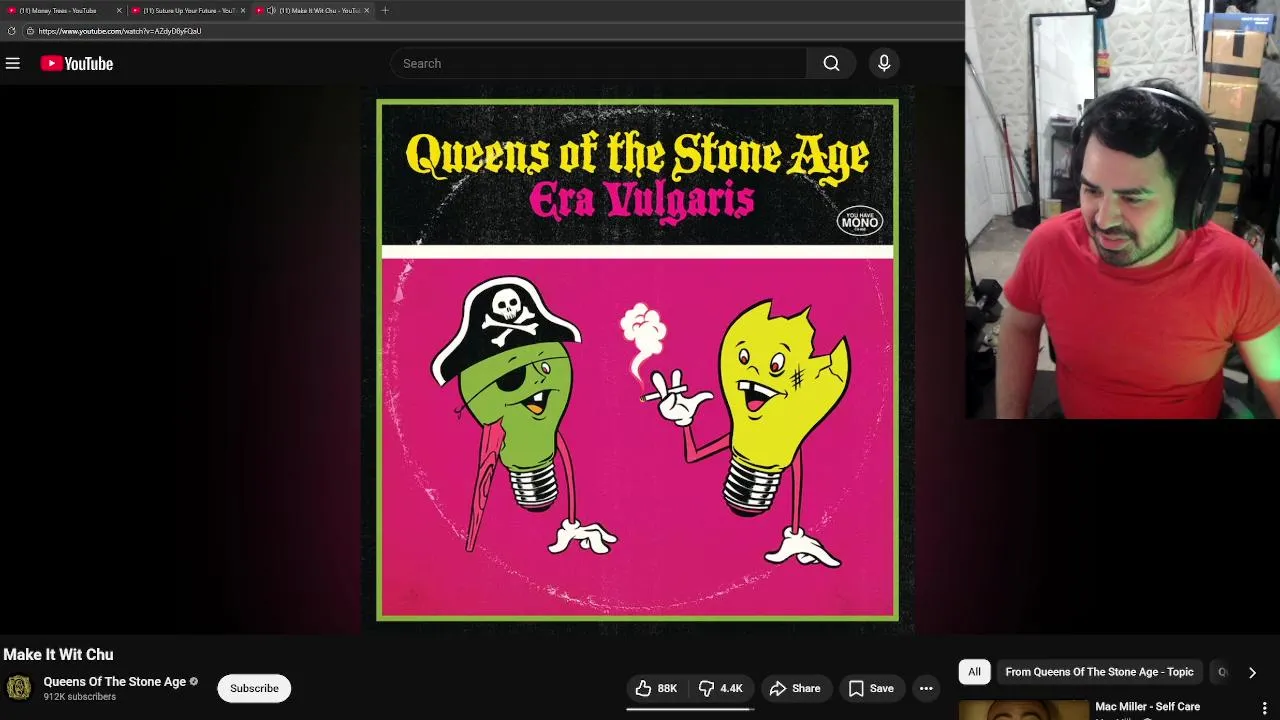Open options menu for Mac Miller video
Image resolution: width=1280 pixels, height=720 pixels.
pyautogui.click(x=1264, y=709)
